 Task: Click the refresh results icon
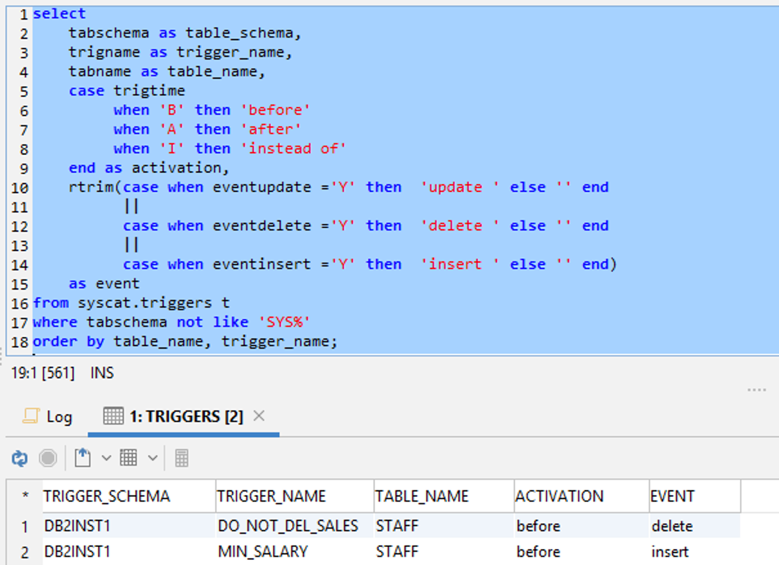point(20,458)
